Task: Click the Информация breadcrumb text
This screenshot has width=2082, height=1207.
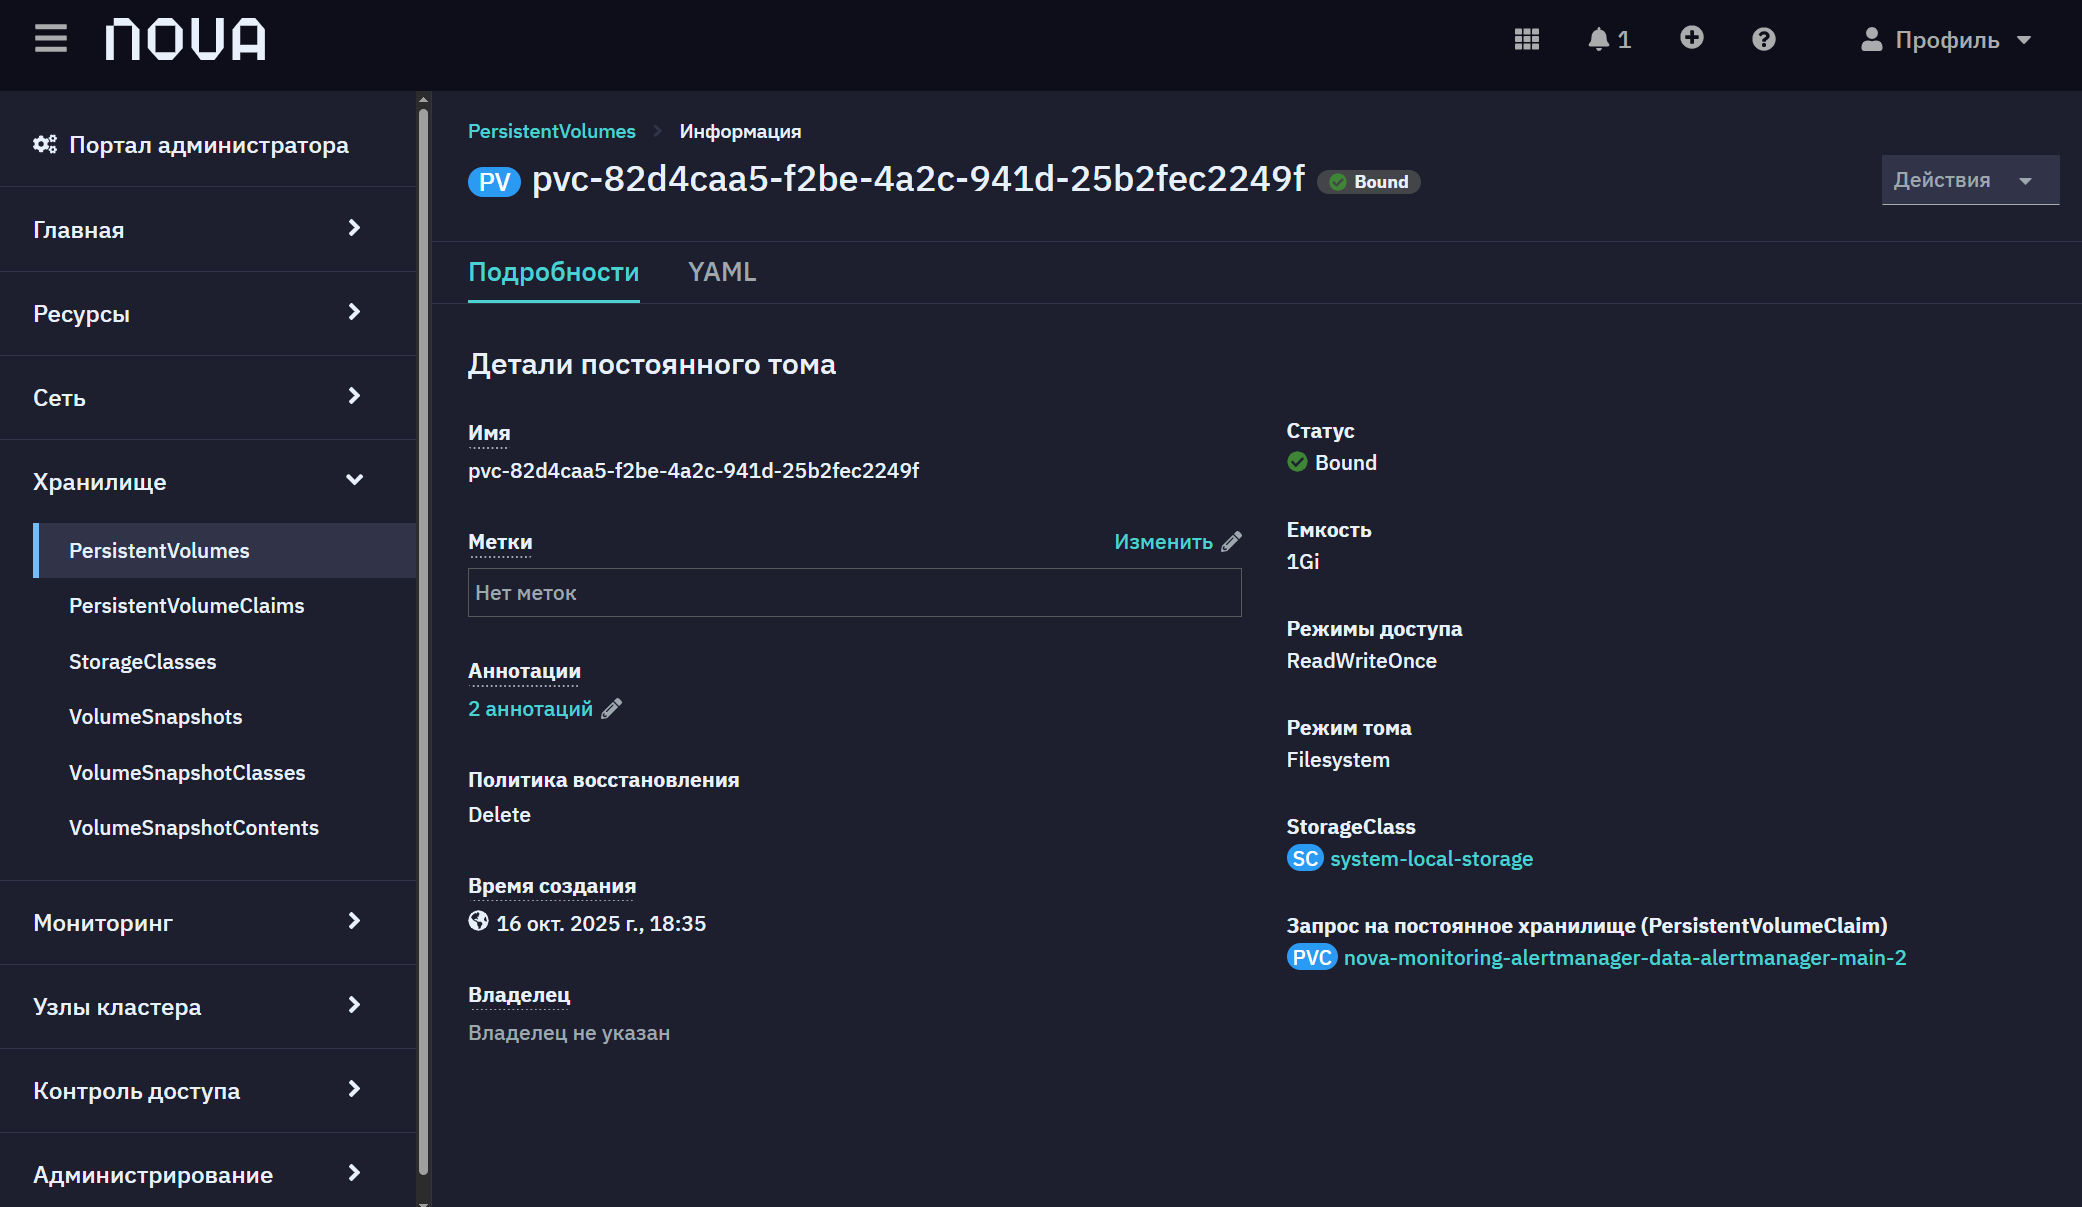Action: 740,131
